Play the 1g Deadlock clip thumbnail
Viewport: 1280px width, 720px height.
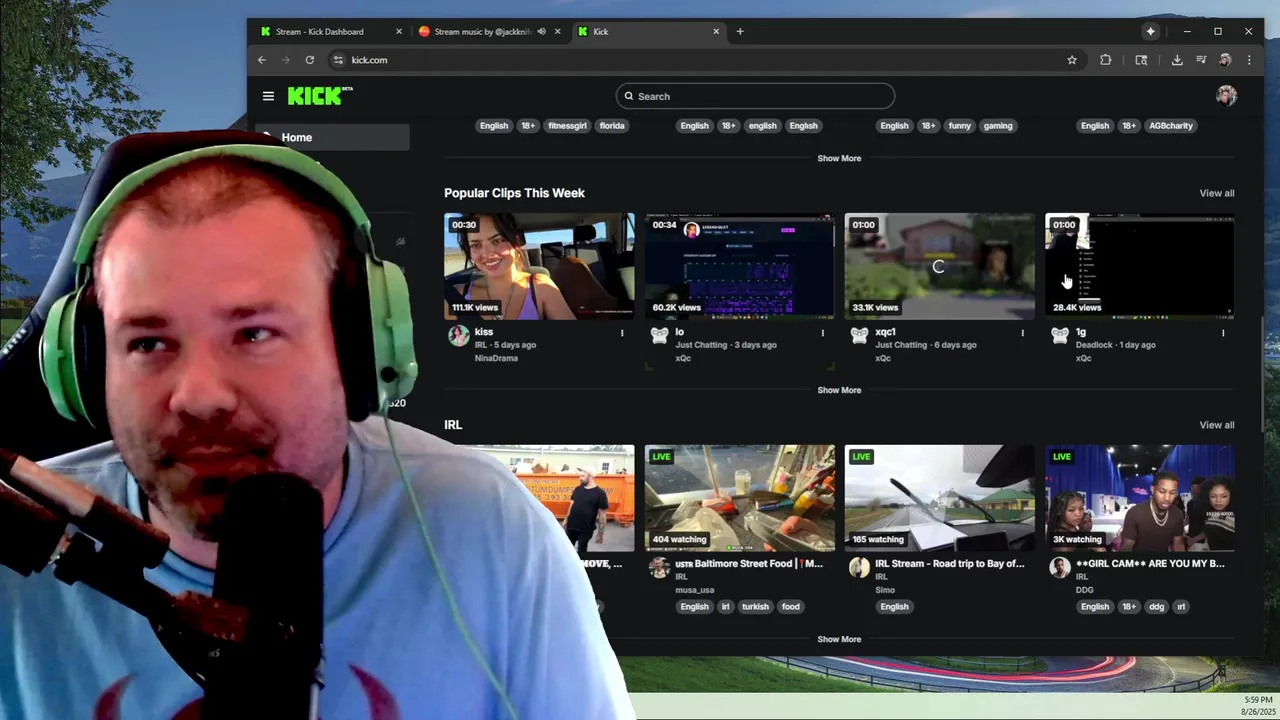1139,266
